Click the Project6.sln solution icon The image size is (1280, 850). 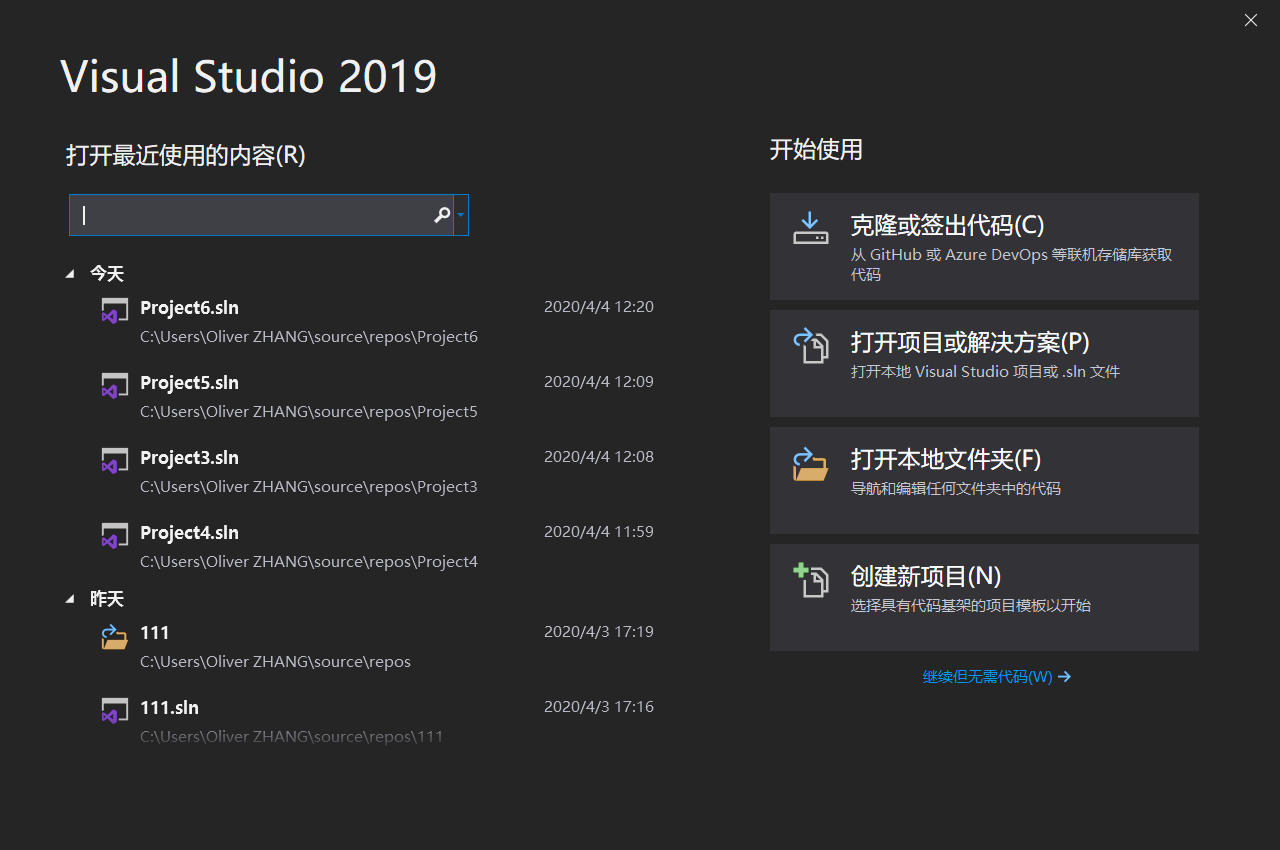click(115, 310)
